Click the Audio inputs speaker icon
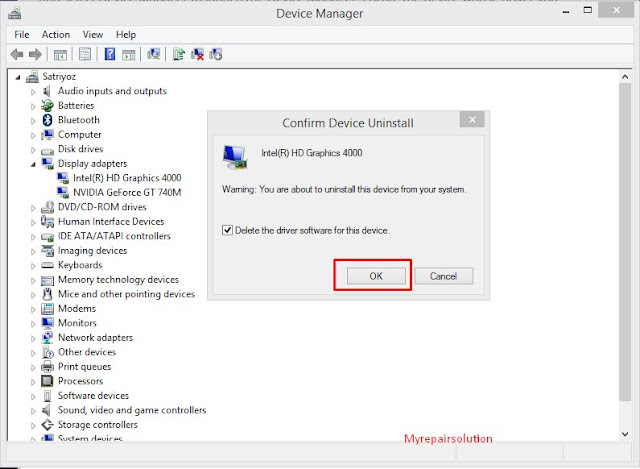The height and width of the screenshot is (469, 640). 47,91
